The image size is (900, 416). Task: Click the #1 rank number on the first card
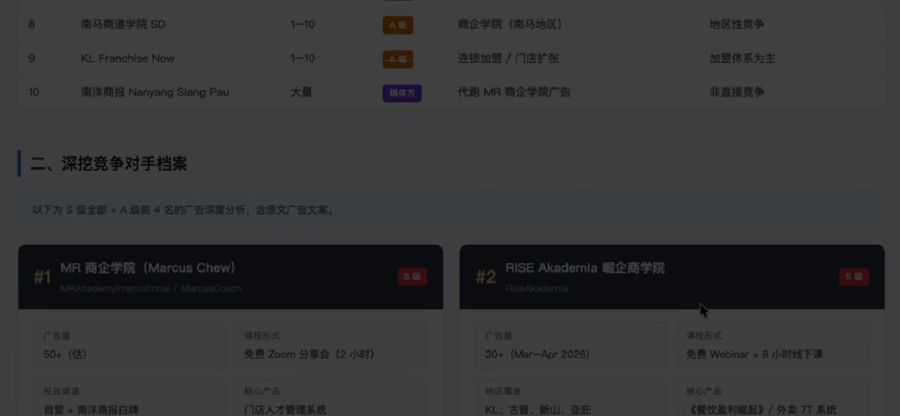click(42, 278)
